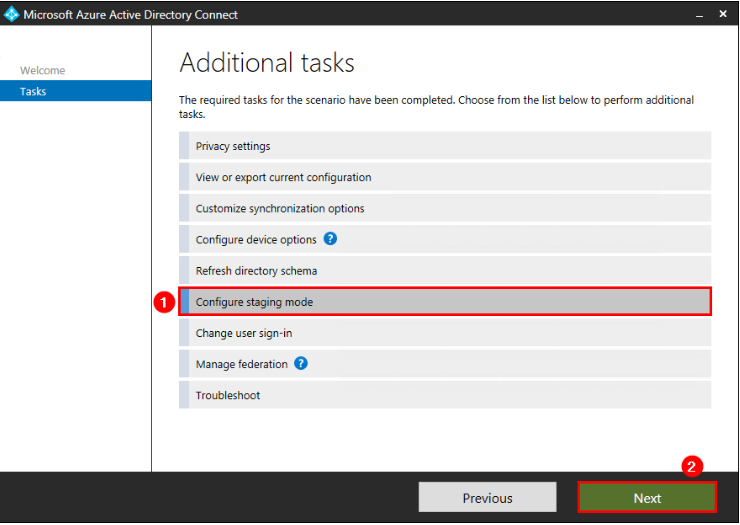740x525 pixels.
Task: Click the green Next button
Action: 647,498
